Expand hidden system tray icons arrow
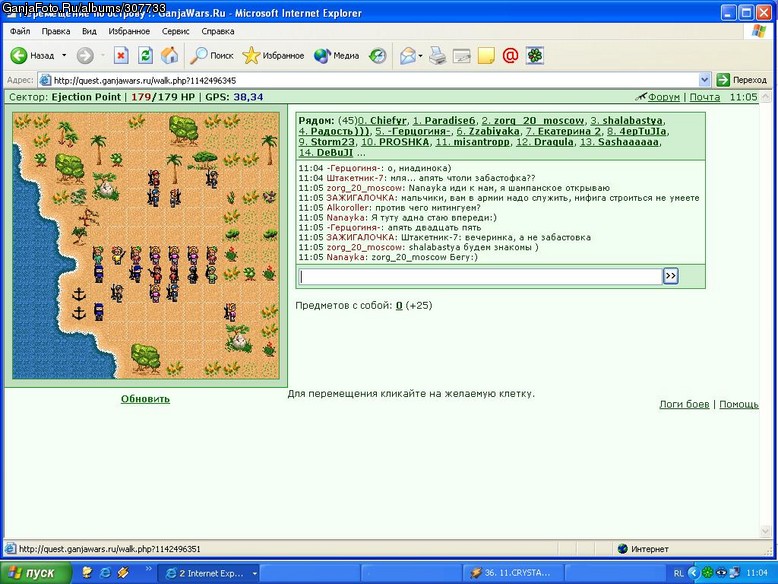The width and height of the screenshot is (778, 584). [694, 573]
